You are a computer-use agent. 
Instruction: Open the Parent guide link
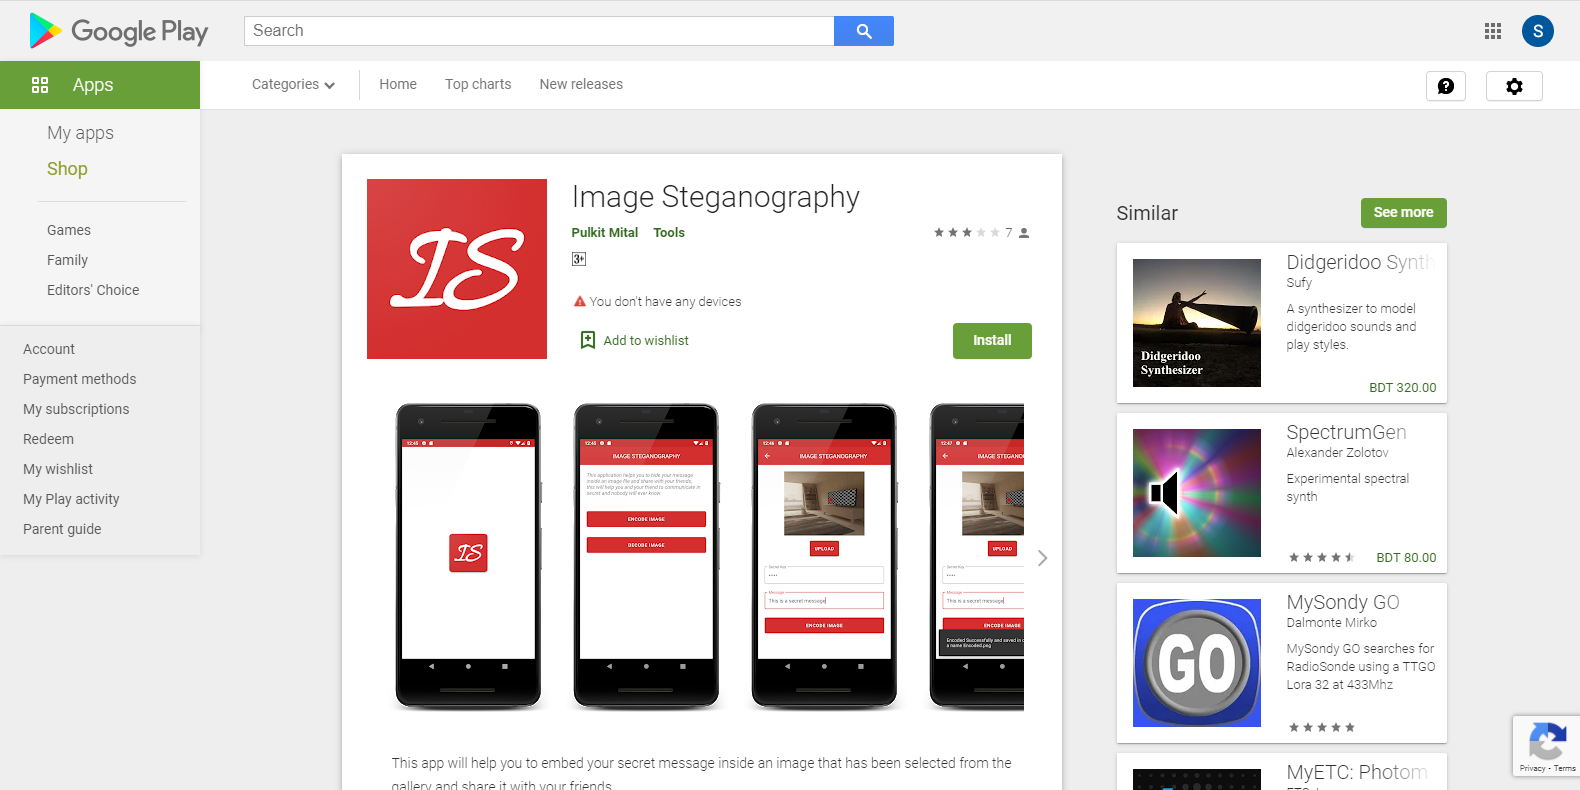point(62,529)
